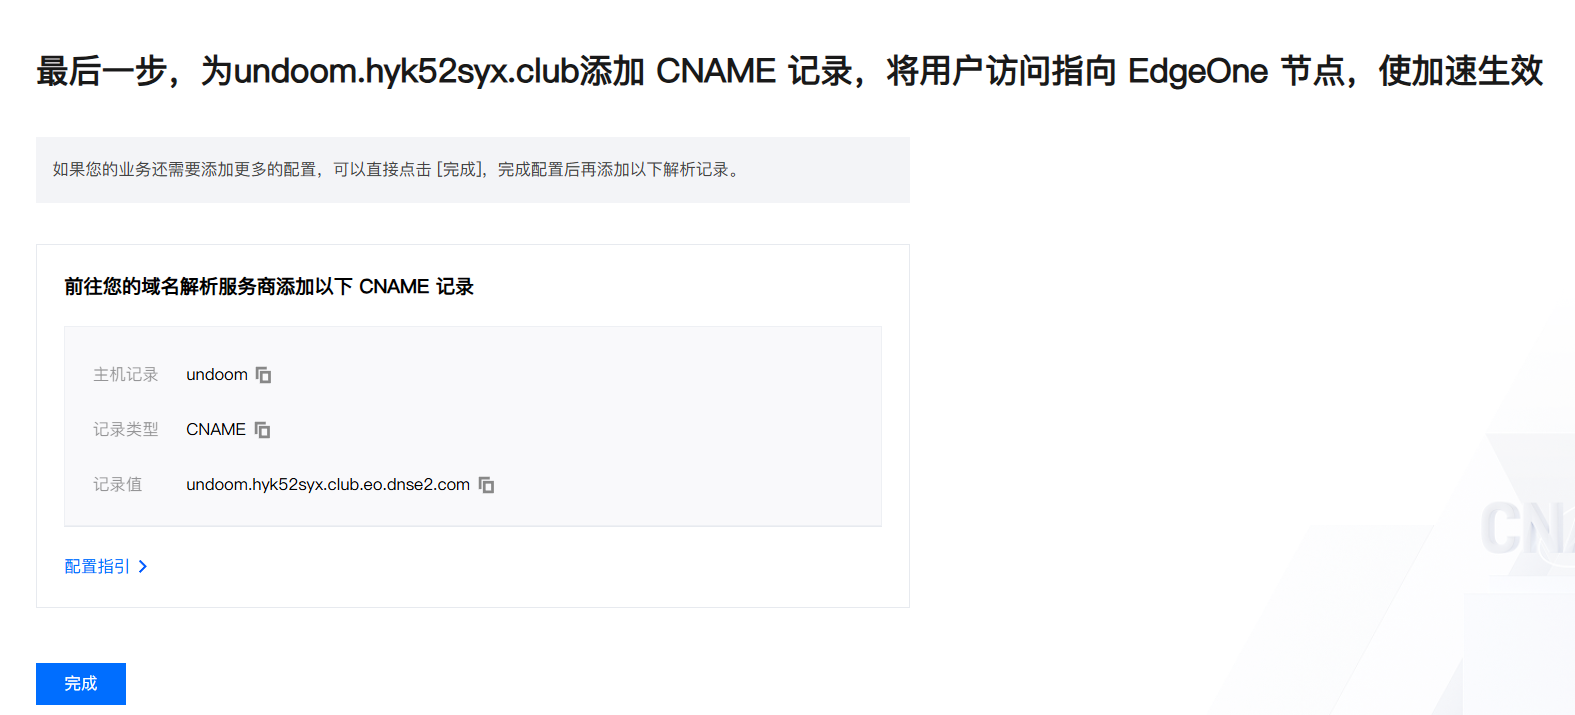Click the gray info banner about 更多的配置
This screenshot has height=715, width=1575.
tap(473, 170)
